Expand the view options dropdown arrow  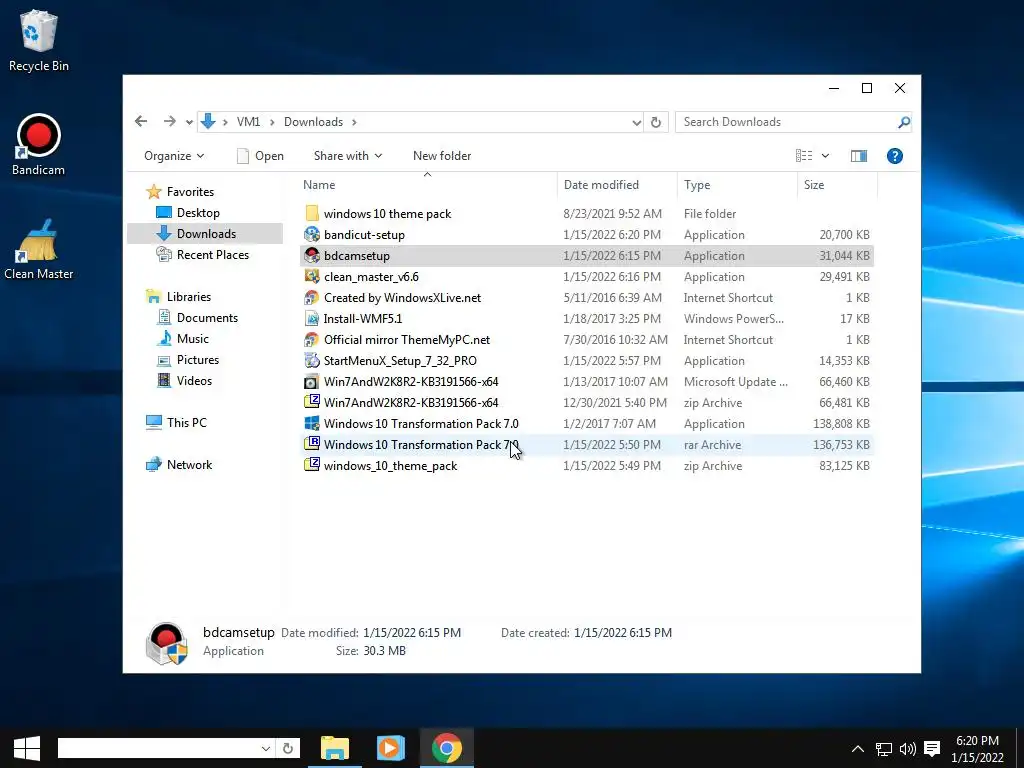tap(825, 155)
